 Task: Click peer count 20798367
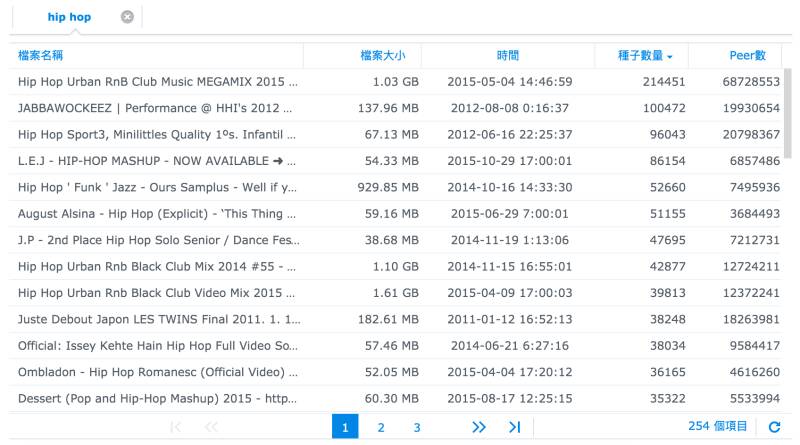click(x=751, y=135)
